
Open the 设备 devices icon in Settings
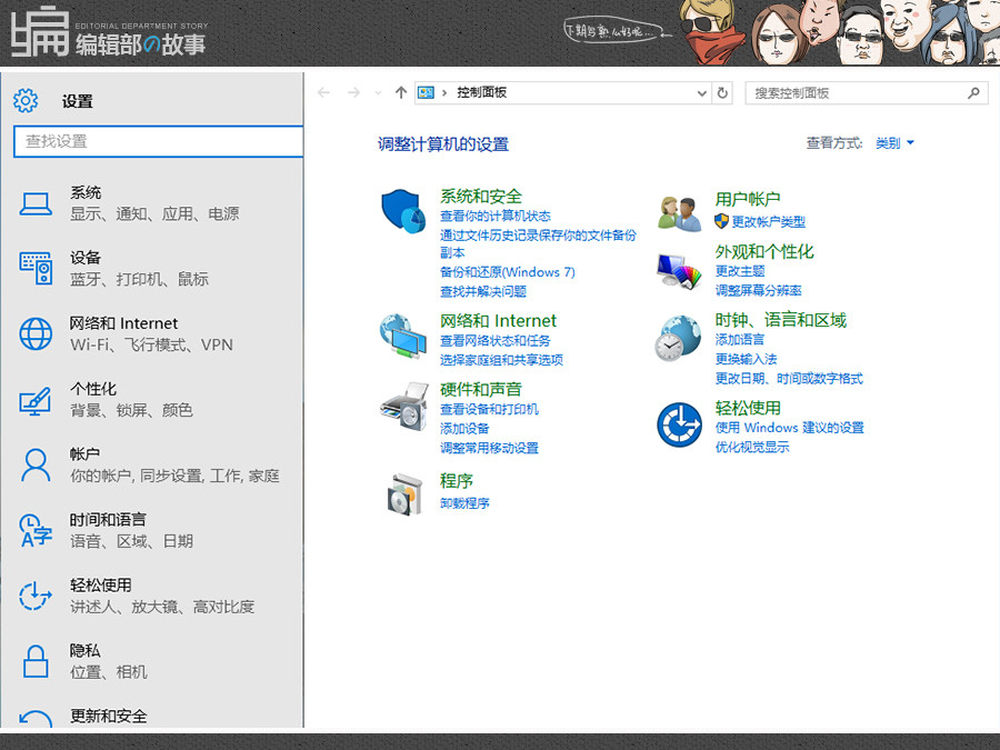coord(36,268)
